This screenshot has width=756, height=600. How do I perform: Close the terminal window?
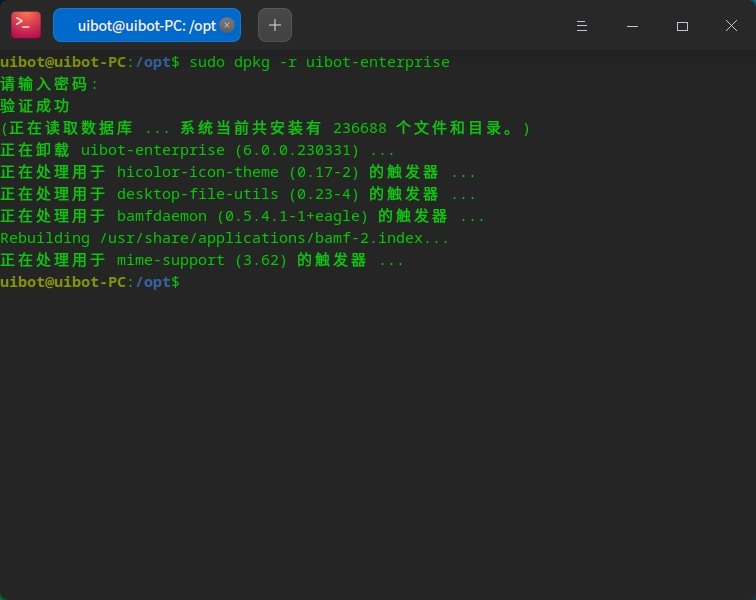(x=730, y=26)
